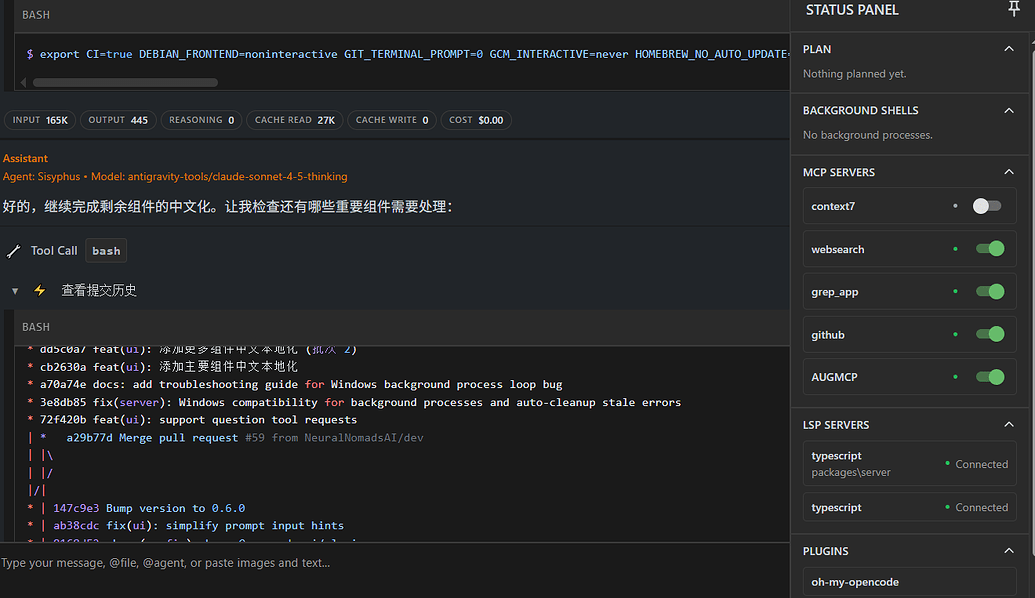
Task: Select the oh-my-opencode plugin entry
Action: 910,581
